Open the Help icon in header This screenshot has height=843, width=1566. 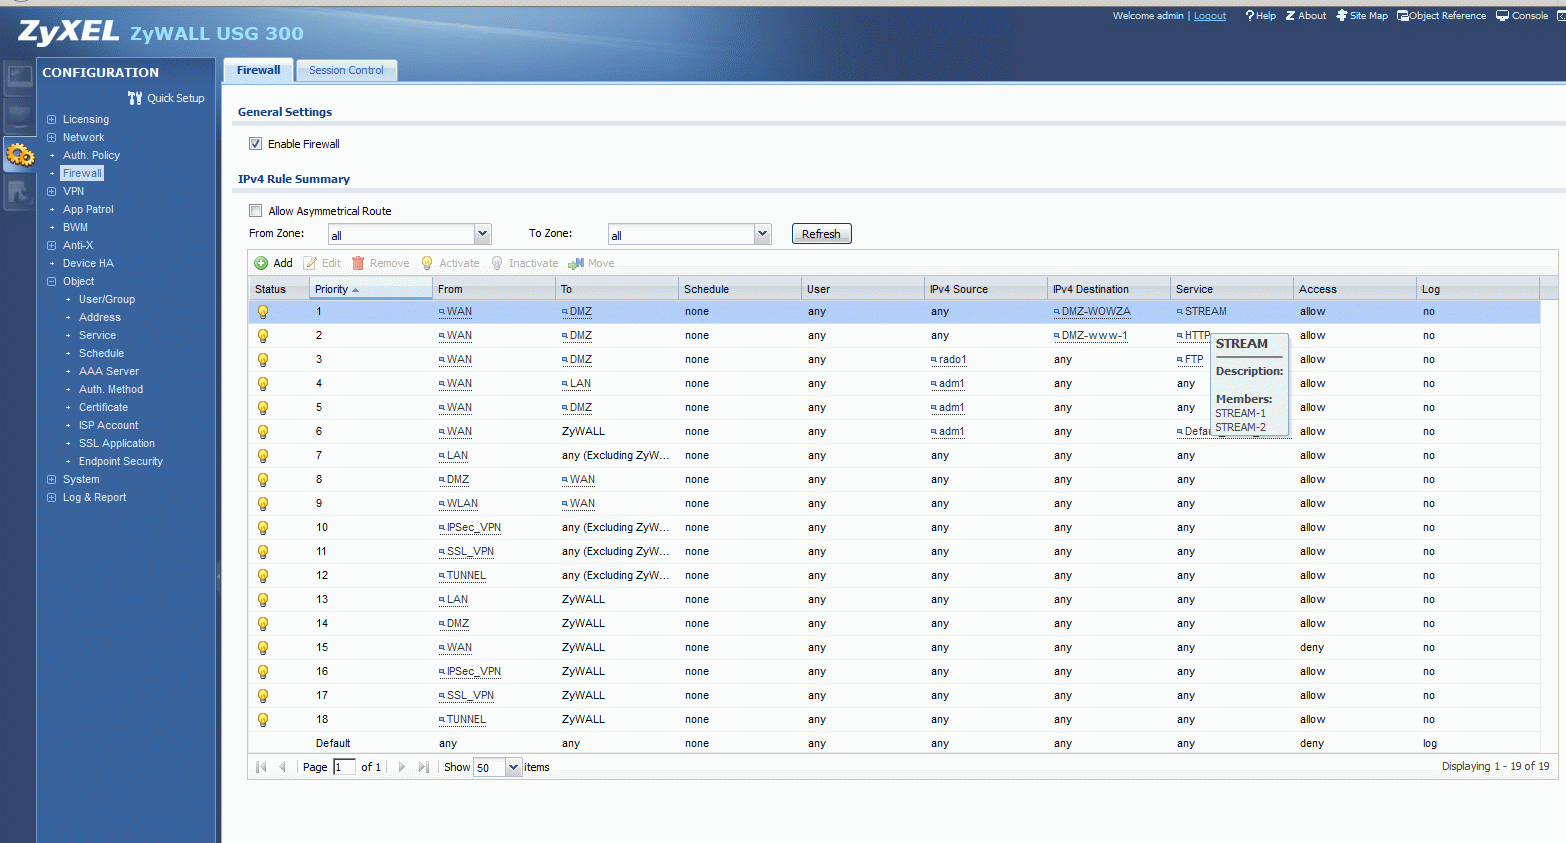(x=1249, y=15)
